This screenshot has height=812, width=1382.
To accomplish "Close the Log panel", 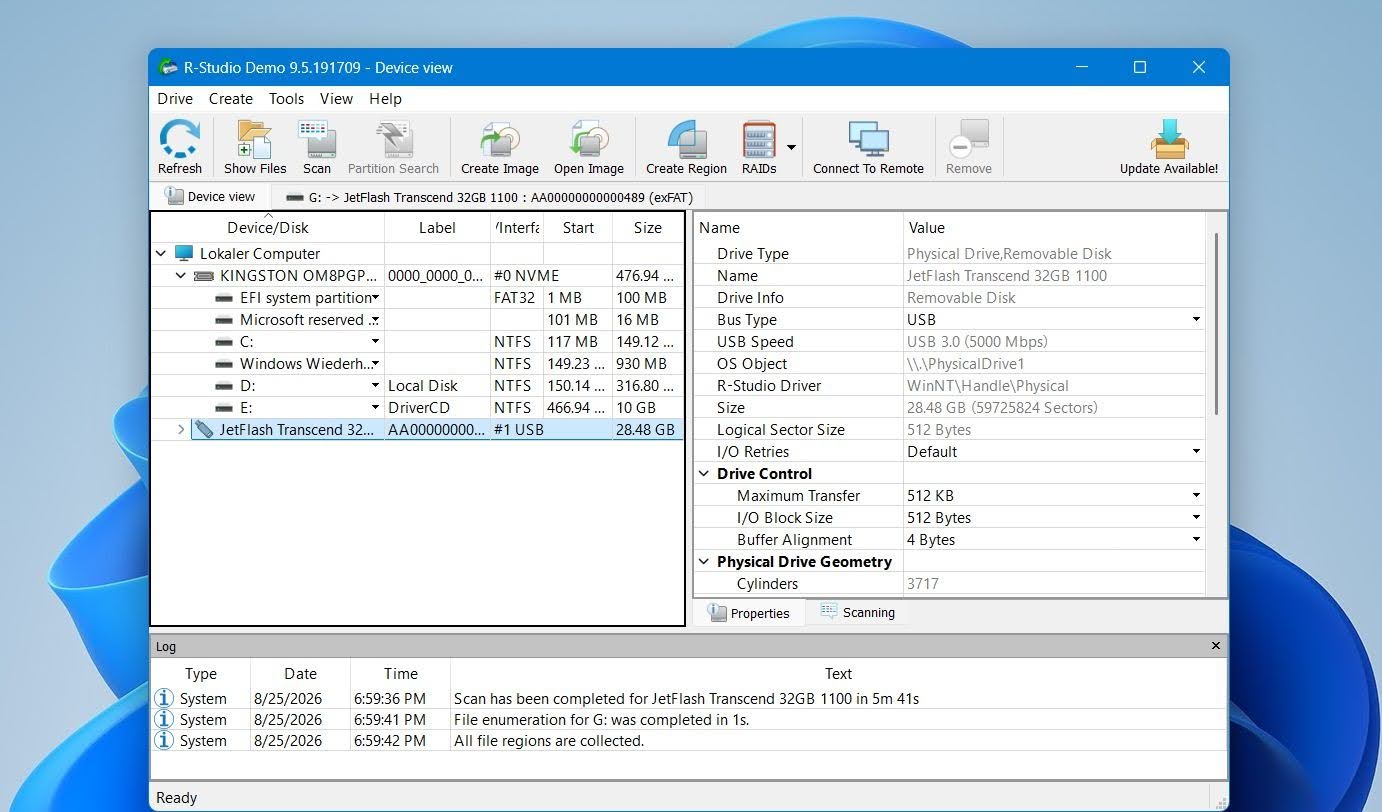I will 1216,646.
